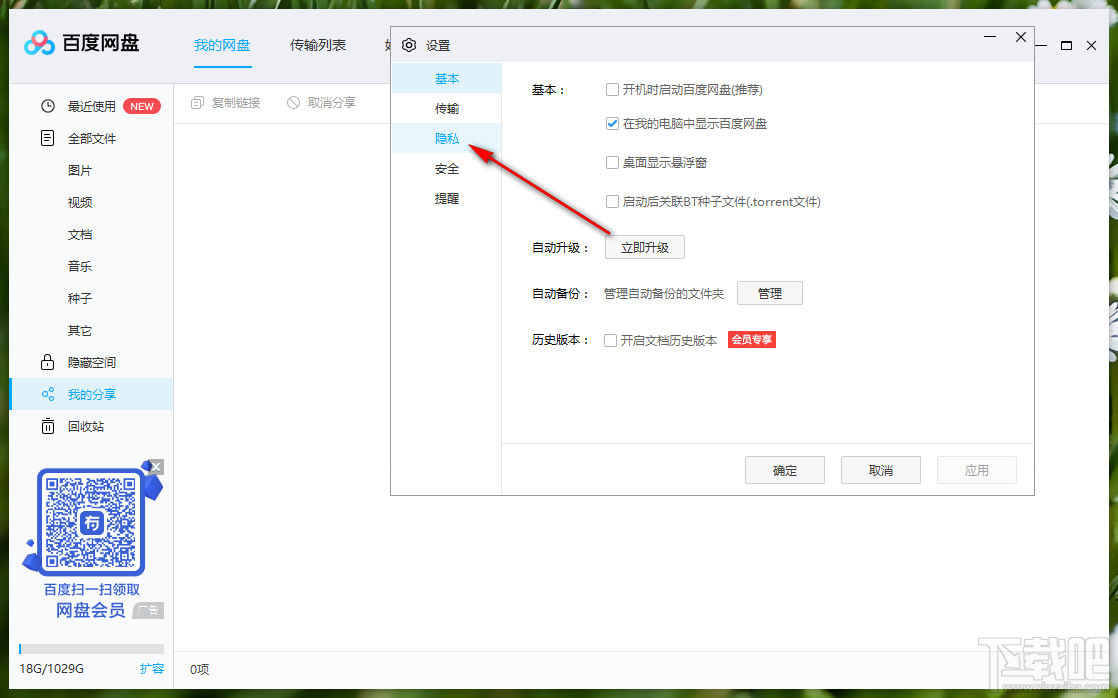Minimize the 设置 dialog

pos(990,37)
